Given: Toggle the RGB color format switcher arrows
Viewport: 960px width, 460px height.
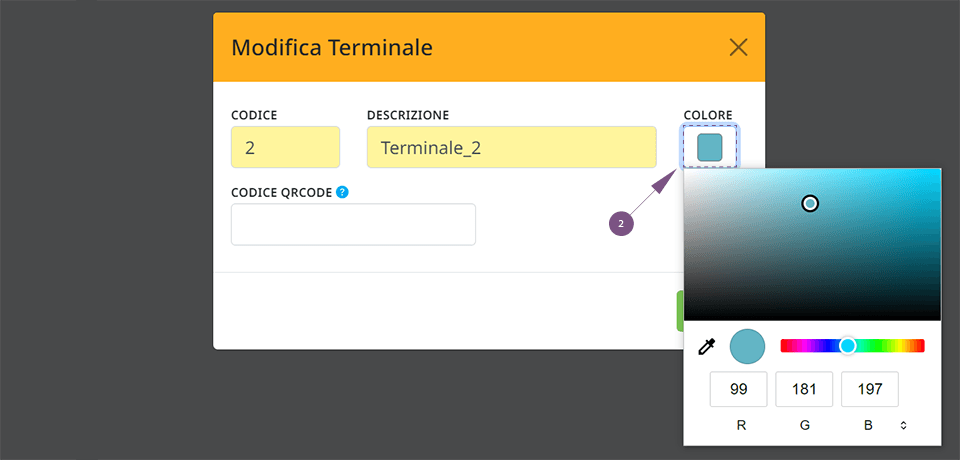Looking at the screenshot, I should (x=903, y=425).
